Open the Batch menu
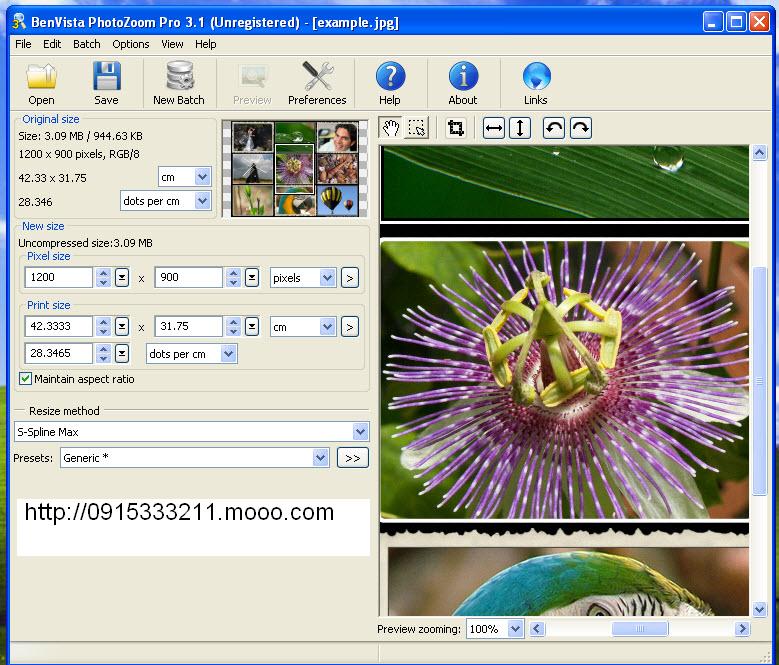Screen dimensions: 779x665 tap(87, 44)
